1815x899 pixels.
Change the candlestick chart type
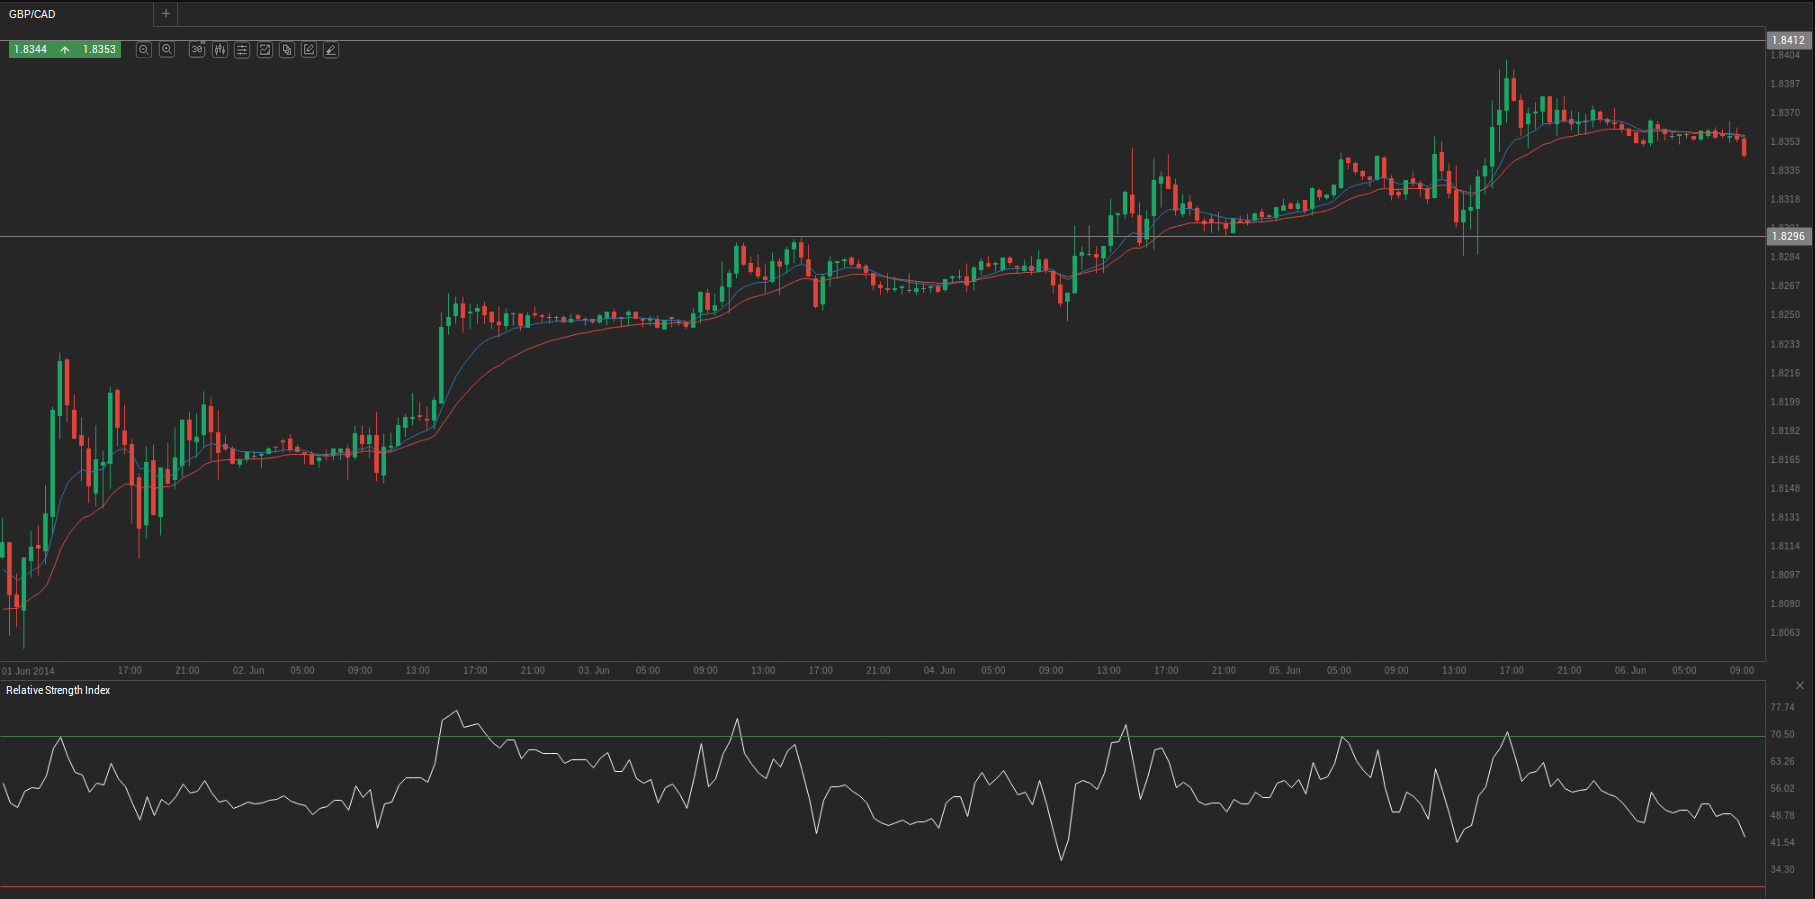220,50
